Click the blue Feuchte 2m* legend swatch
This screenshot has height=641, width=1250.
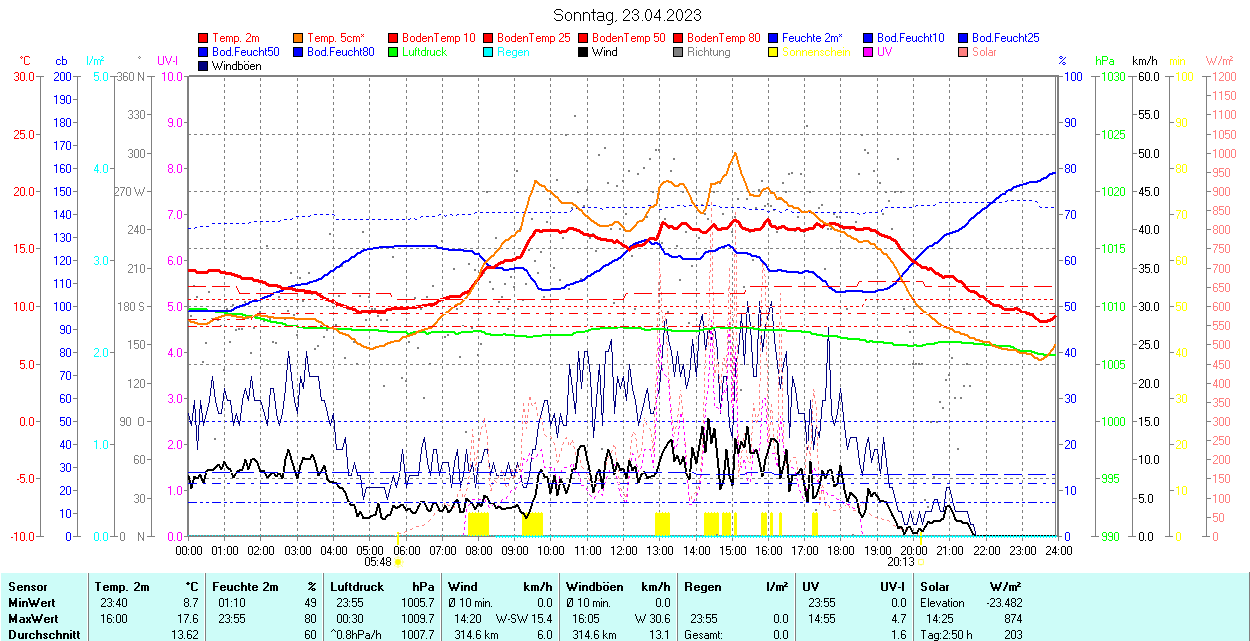(773, 38)
